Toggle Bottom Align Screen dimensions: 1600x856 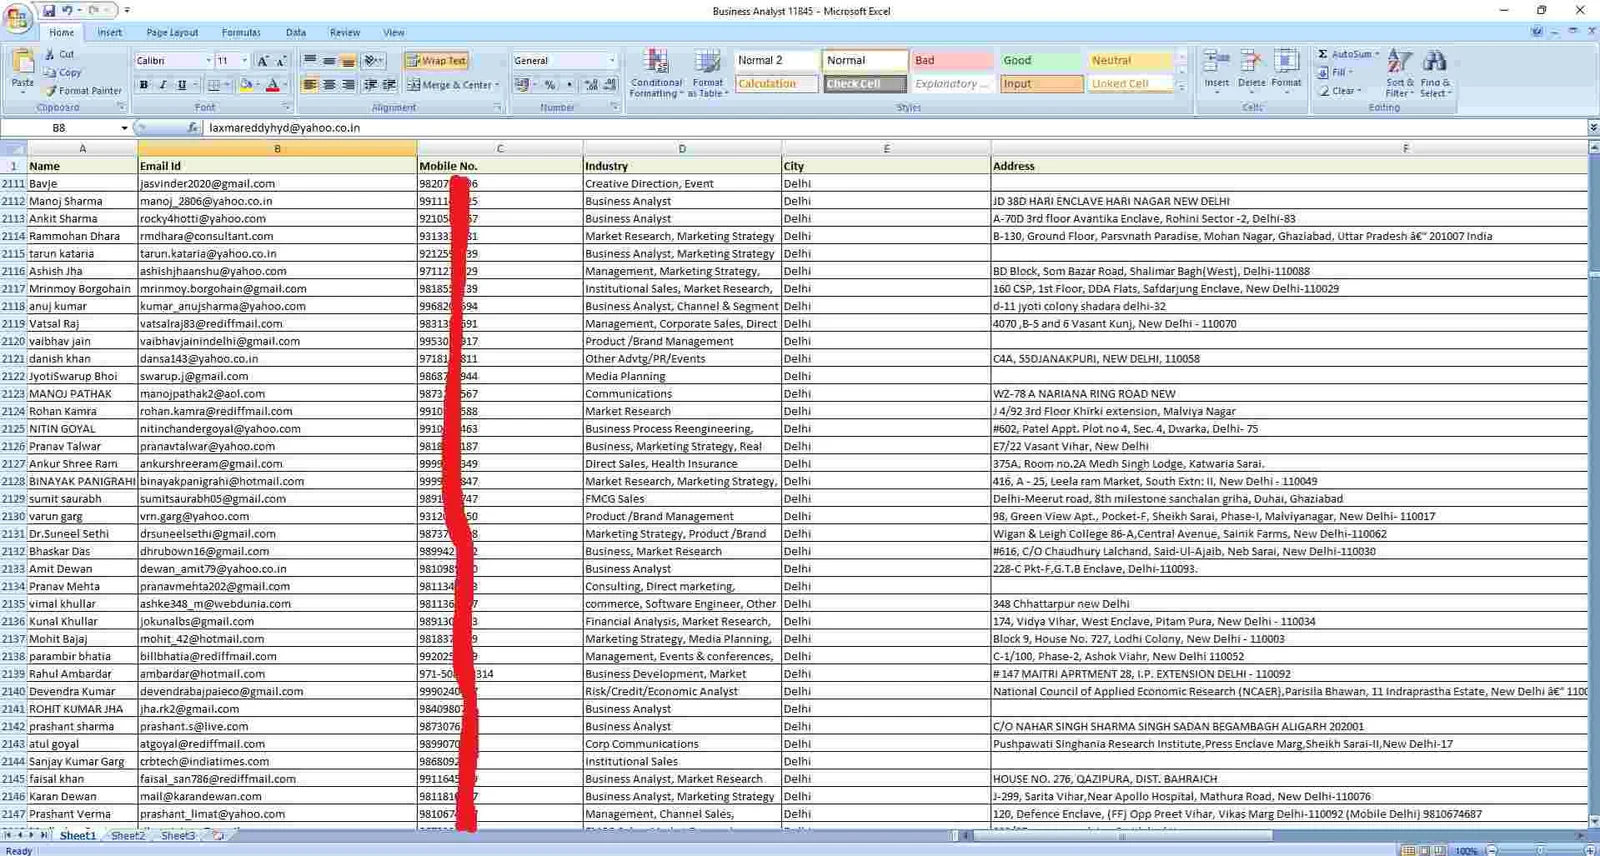[x=348, y=61]
